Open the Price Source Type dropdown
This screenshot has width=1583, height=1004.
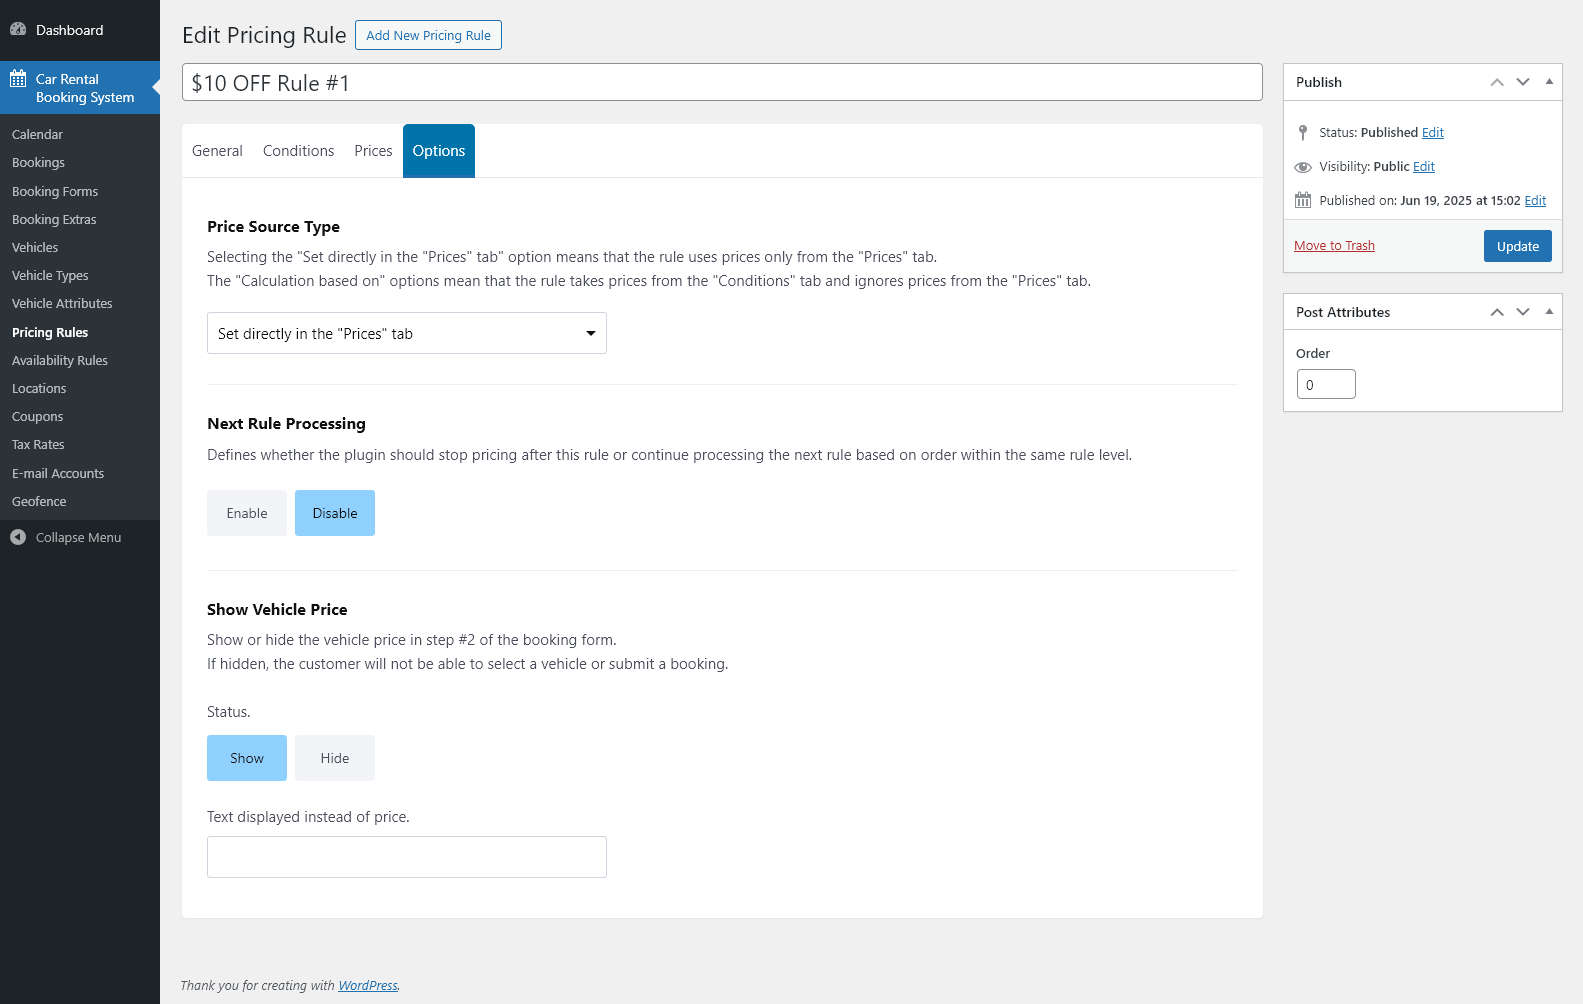coord(406,333)
